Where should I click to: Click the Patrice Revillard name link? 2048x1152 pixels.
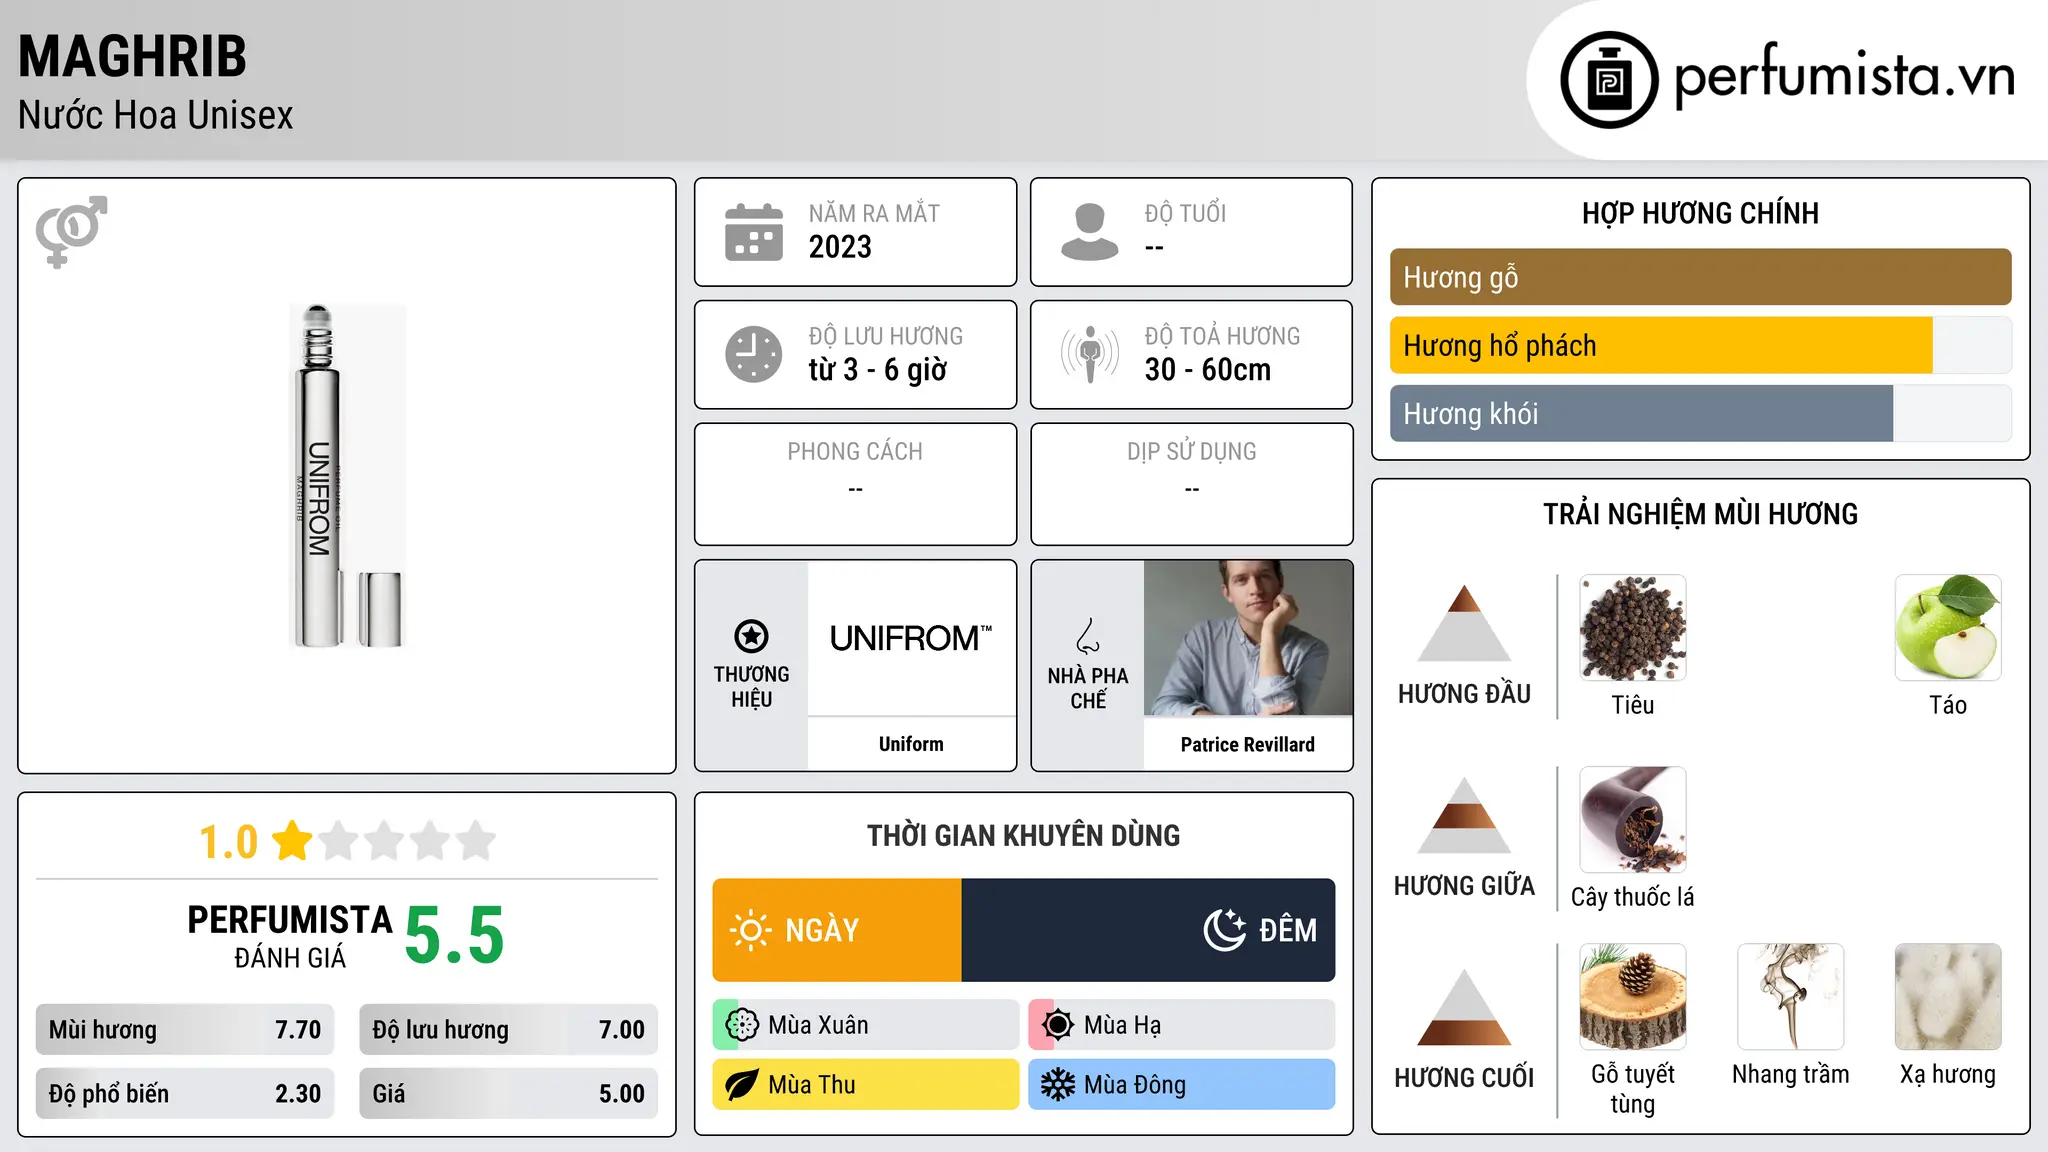pos(1248,744)
